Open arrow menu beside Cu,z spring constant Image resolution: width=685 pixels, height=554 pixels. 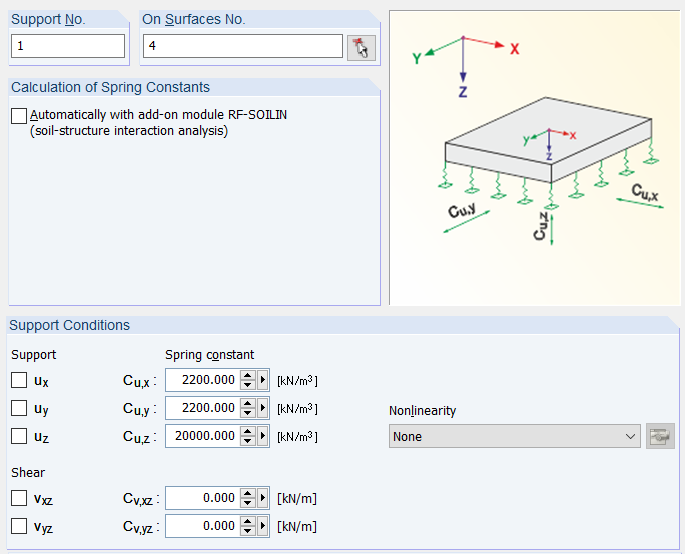[264, 436]
